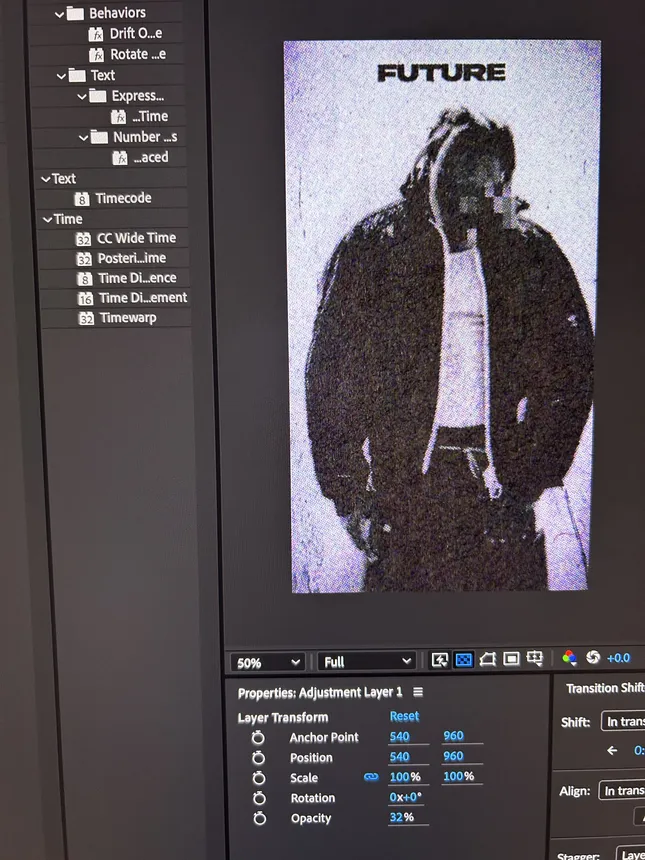This screenshot has height=860, width=645.
Task: Collapse the Number ...s folder
Action: [84, 138]
